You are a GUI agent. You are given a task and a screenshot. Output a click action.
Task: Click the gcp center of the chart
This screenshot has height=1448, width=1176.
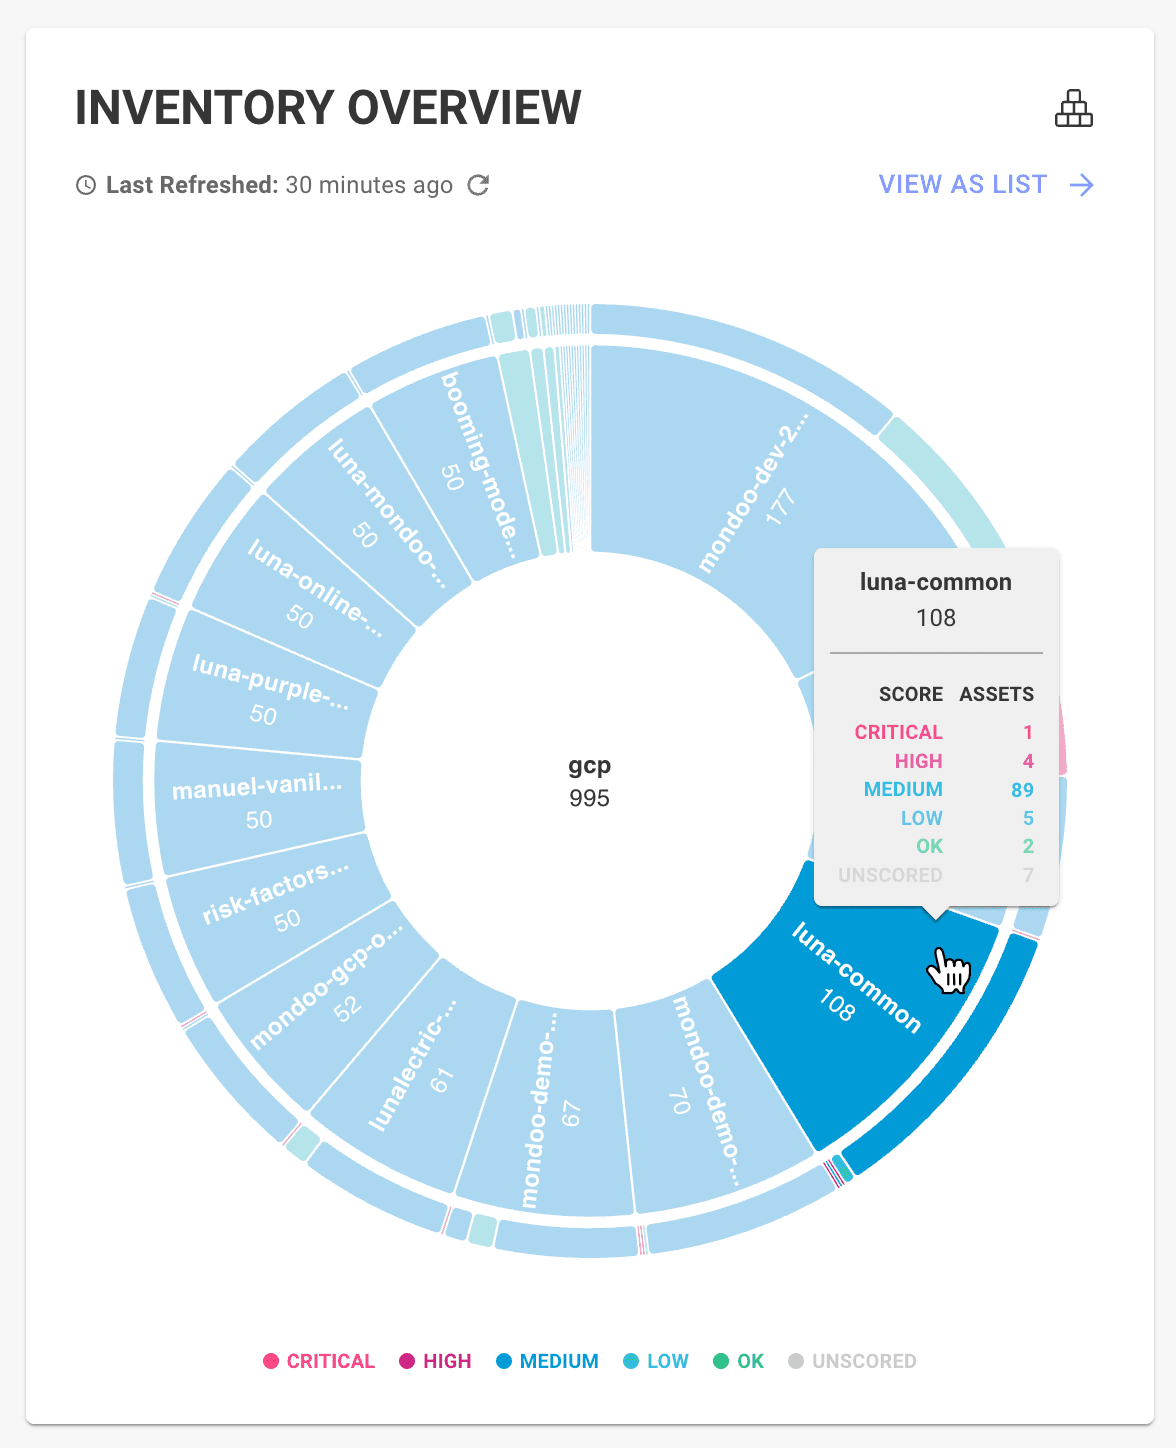(x=589, y=781)
